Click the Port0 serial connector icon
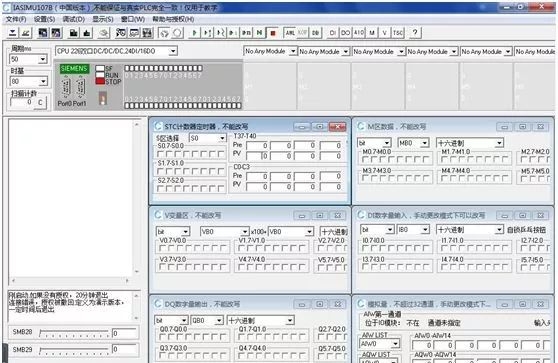Screen dimensions: 558x363 coord(66,88)
